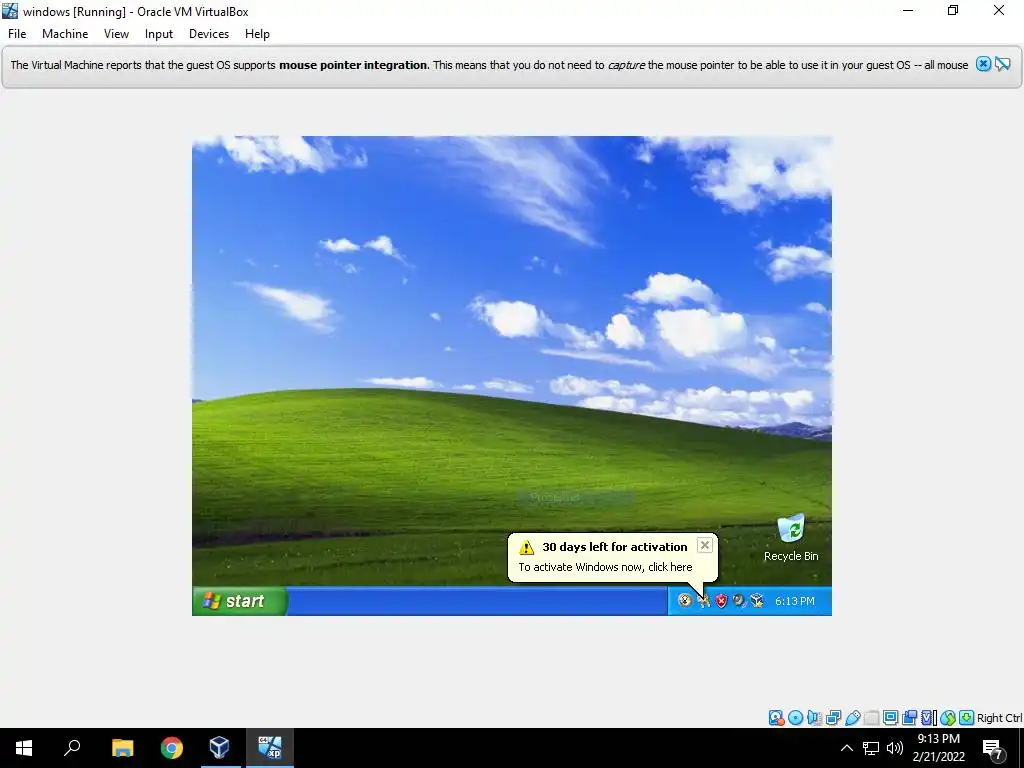1024x768 pixels.
Task: Click the running XP VM taskbar icon
Action: coord(270,748)
